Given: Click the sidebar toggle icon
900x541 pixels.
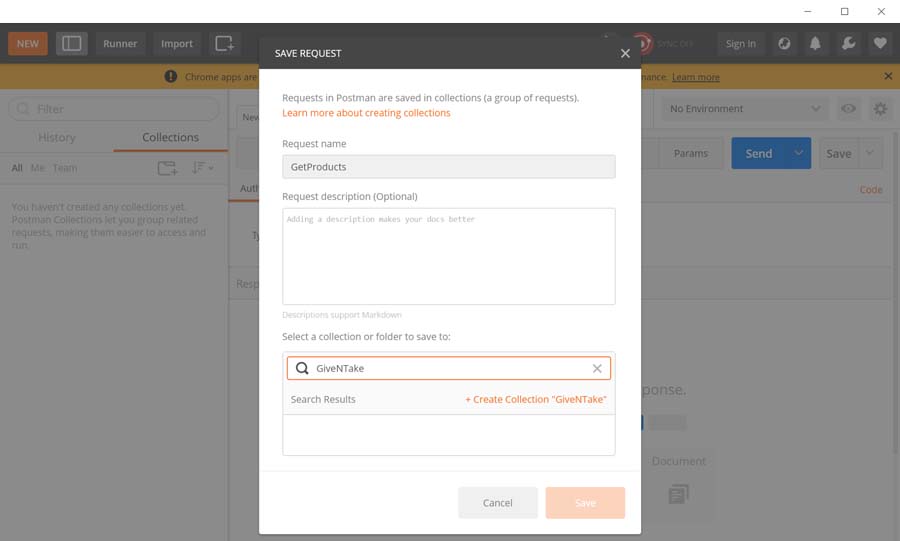Looking at the screenshot, I should tap(71, 44).
